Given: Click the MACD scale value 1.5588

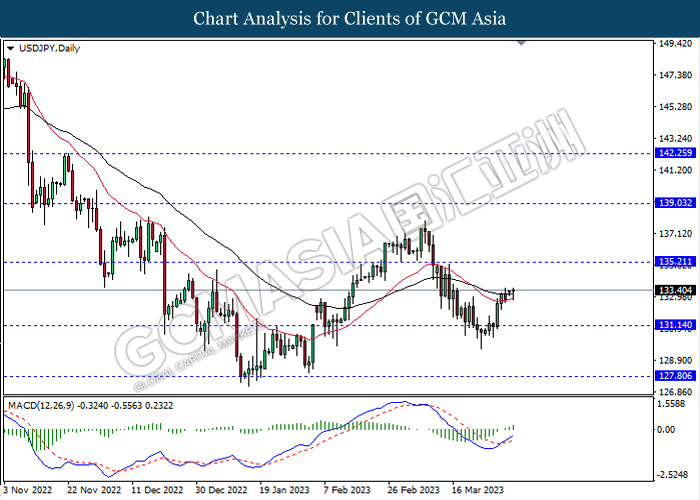Looking at the screenshot, I should (672, 404).
